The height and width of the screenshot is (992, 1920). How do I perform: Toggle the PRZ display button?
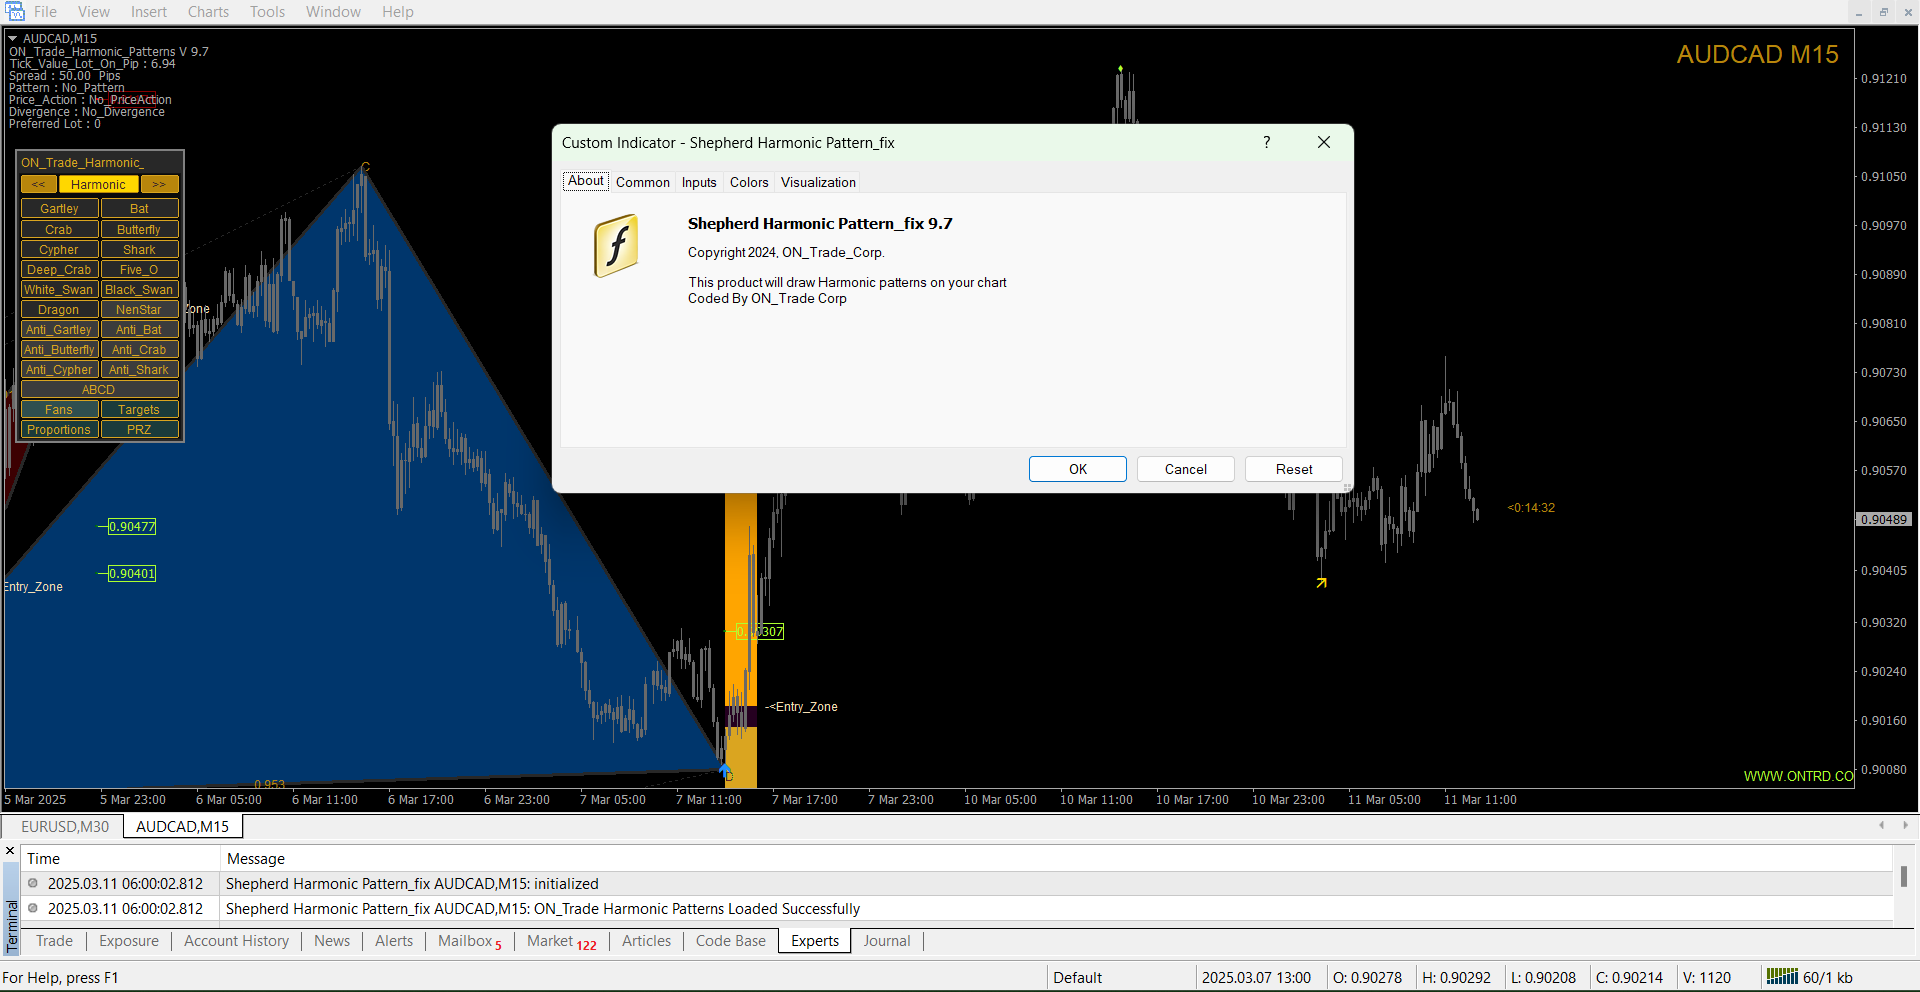point(139,430)
